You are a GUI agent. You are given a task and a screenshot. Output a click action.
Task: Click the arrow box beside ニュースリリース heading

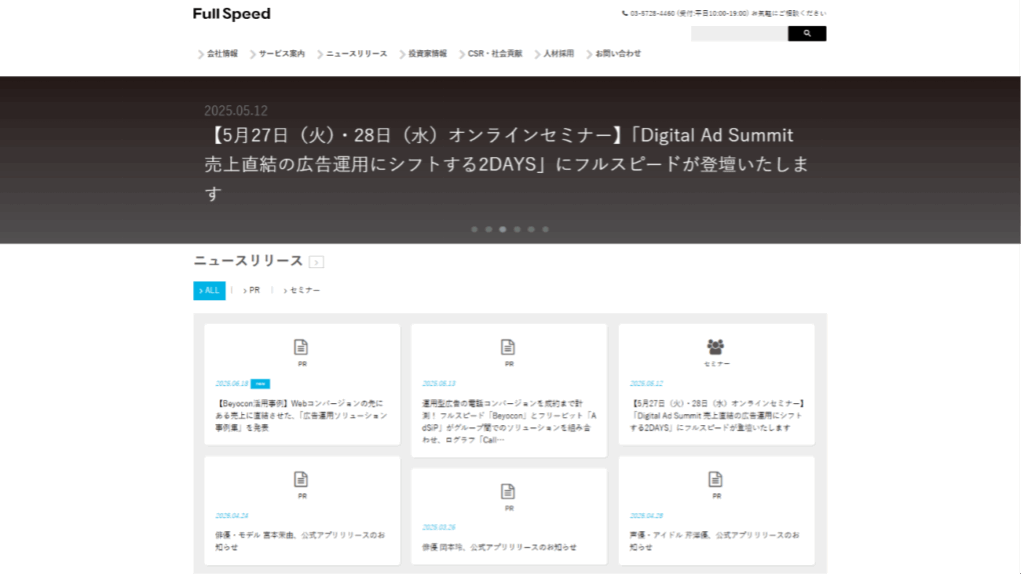pyautogui.click(x=316, y=262)
